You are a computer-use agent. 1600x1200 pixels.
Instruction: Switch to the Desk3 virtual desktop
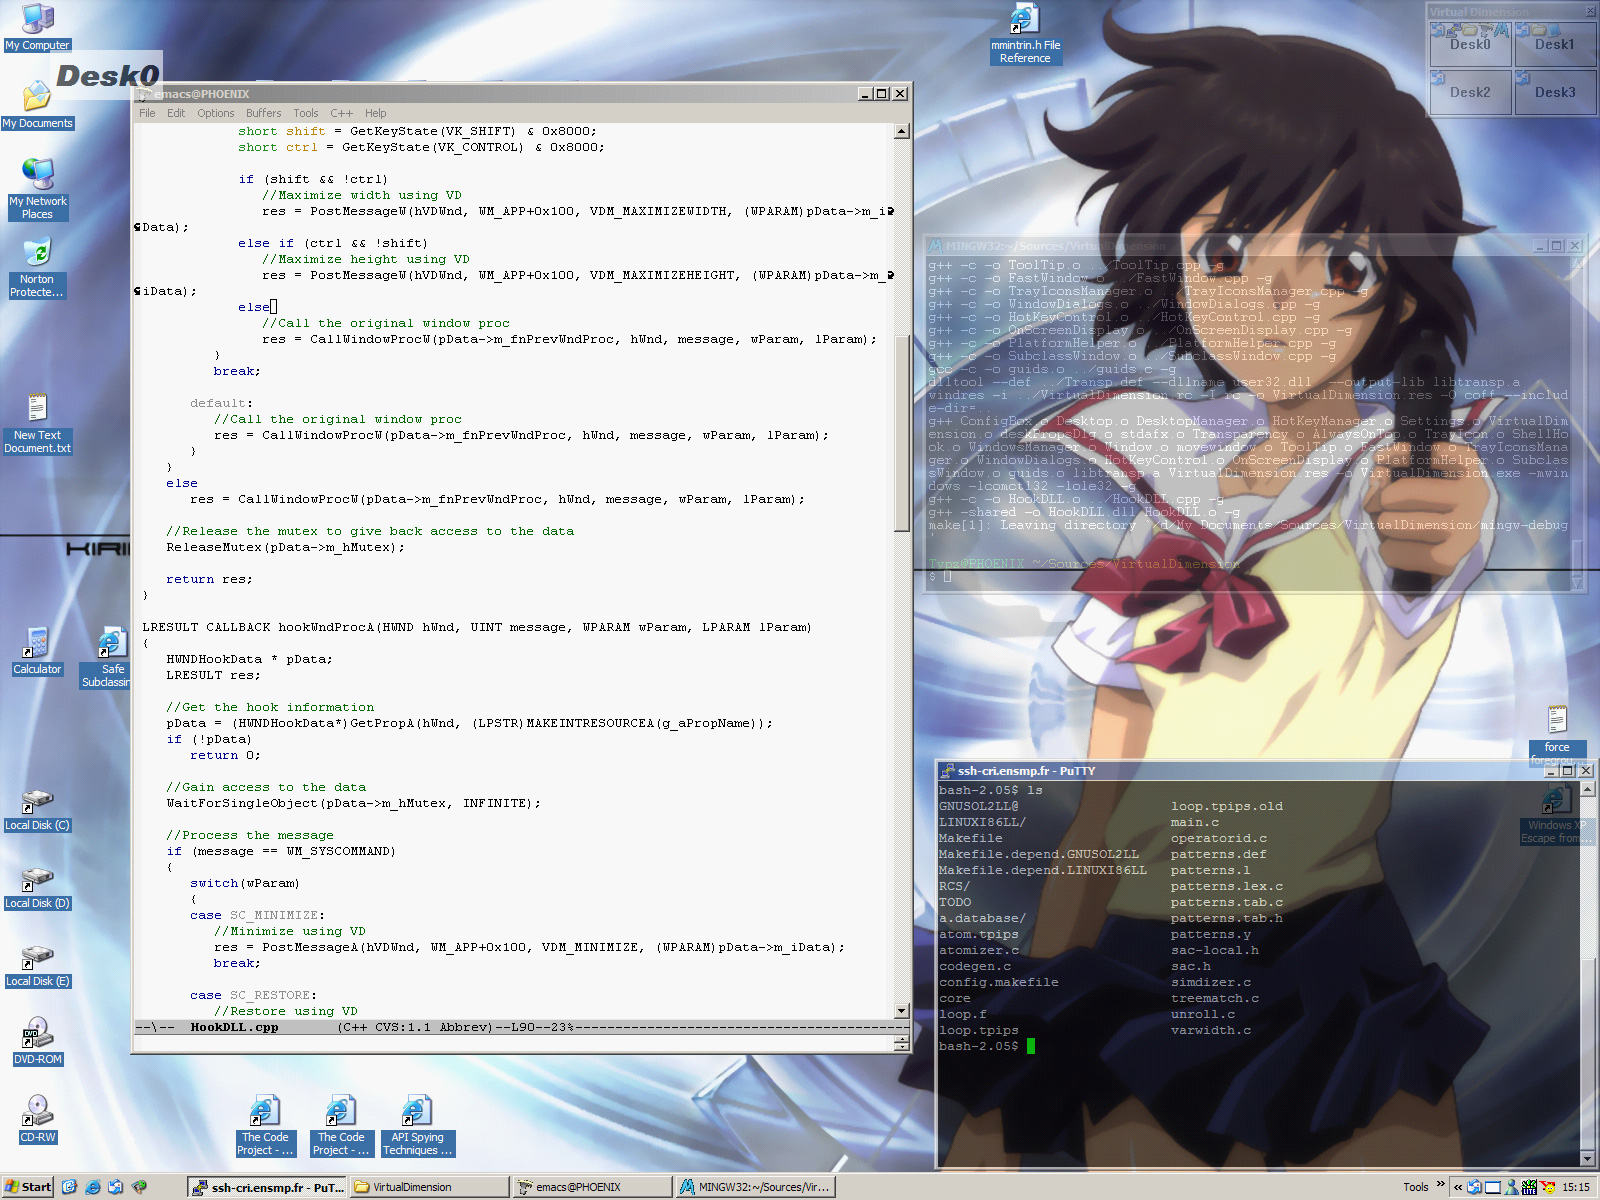point(1555,92)
